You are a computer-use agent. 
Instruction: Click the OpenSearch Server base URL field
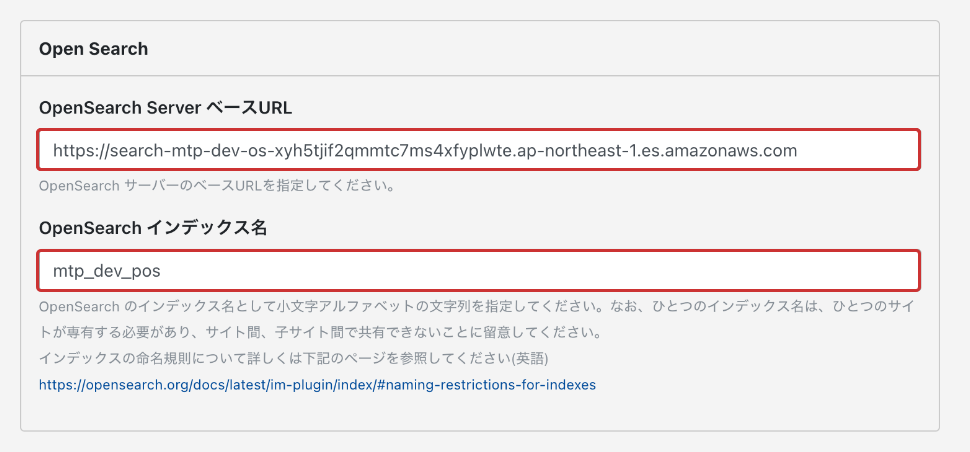[x=478, y=150]
